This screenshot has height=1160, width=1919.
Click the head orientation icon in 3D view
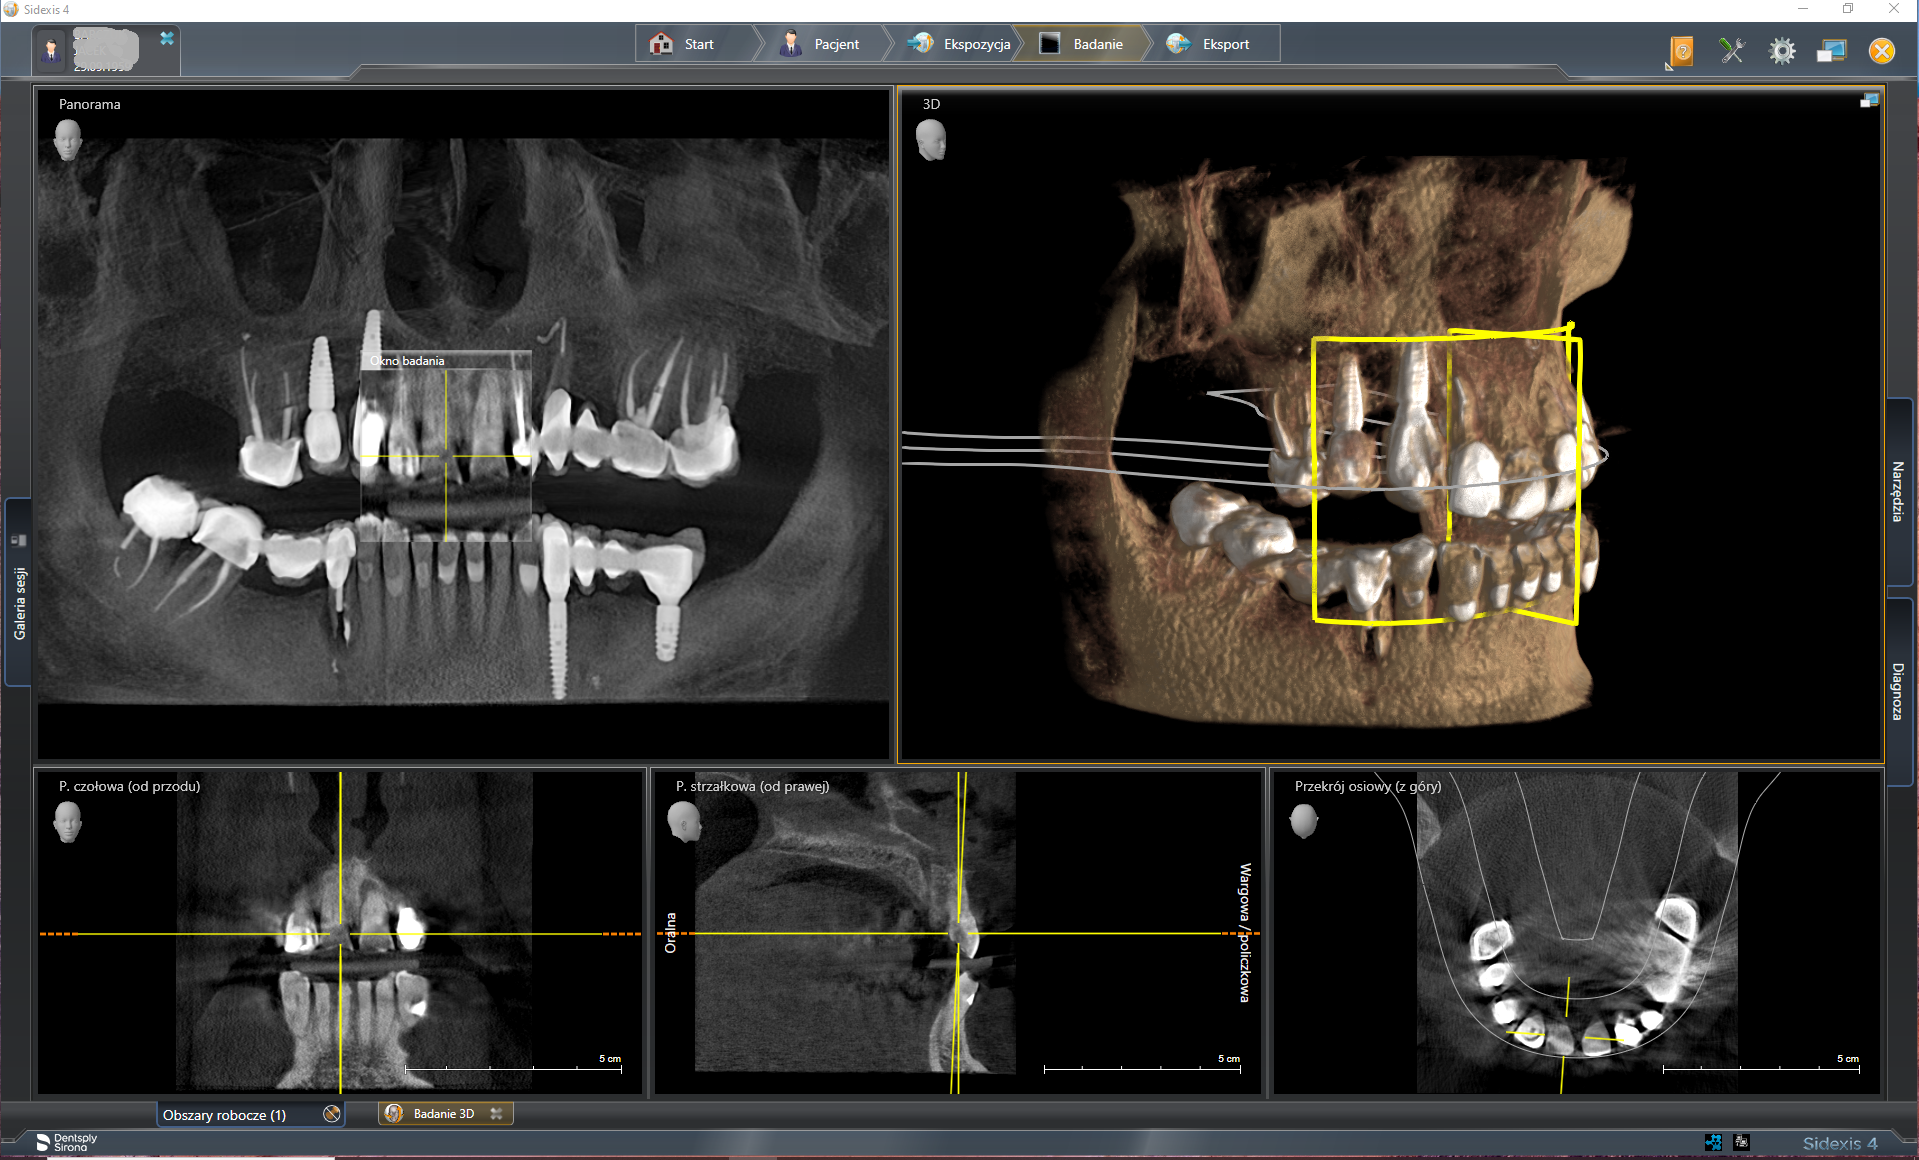(x=931, y=140)
